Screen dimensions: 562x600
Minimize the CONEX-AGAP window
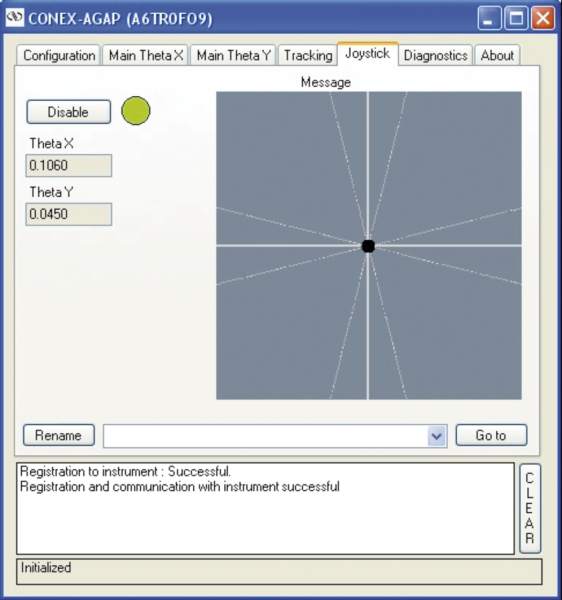489,18
